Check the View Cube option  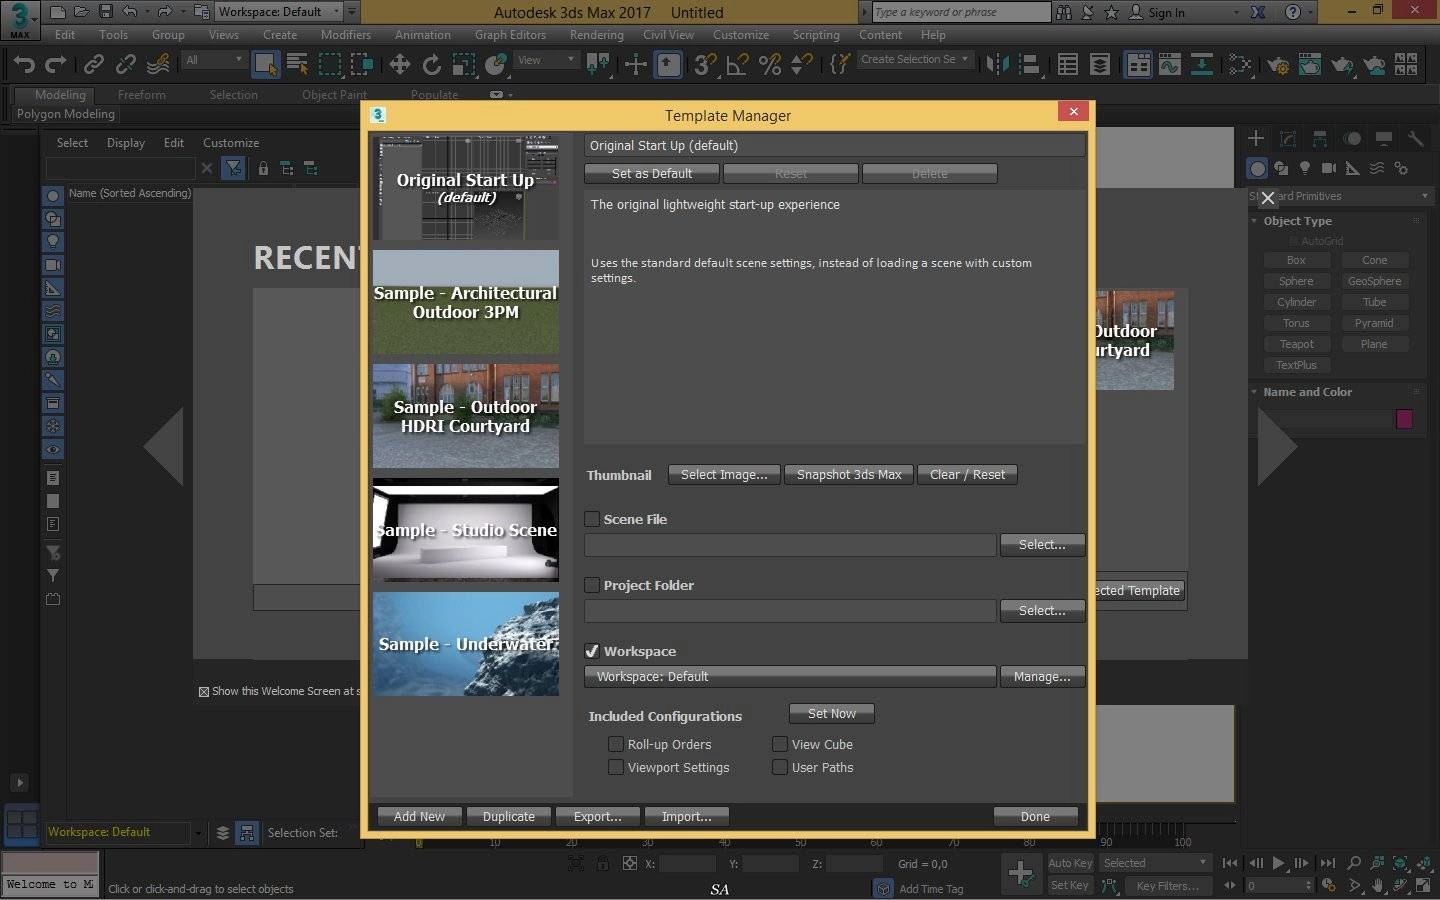pos(780,744)
